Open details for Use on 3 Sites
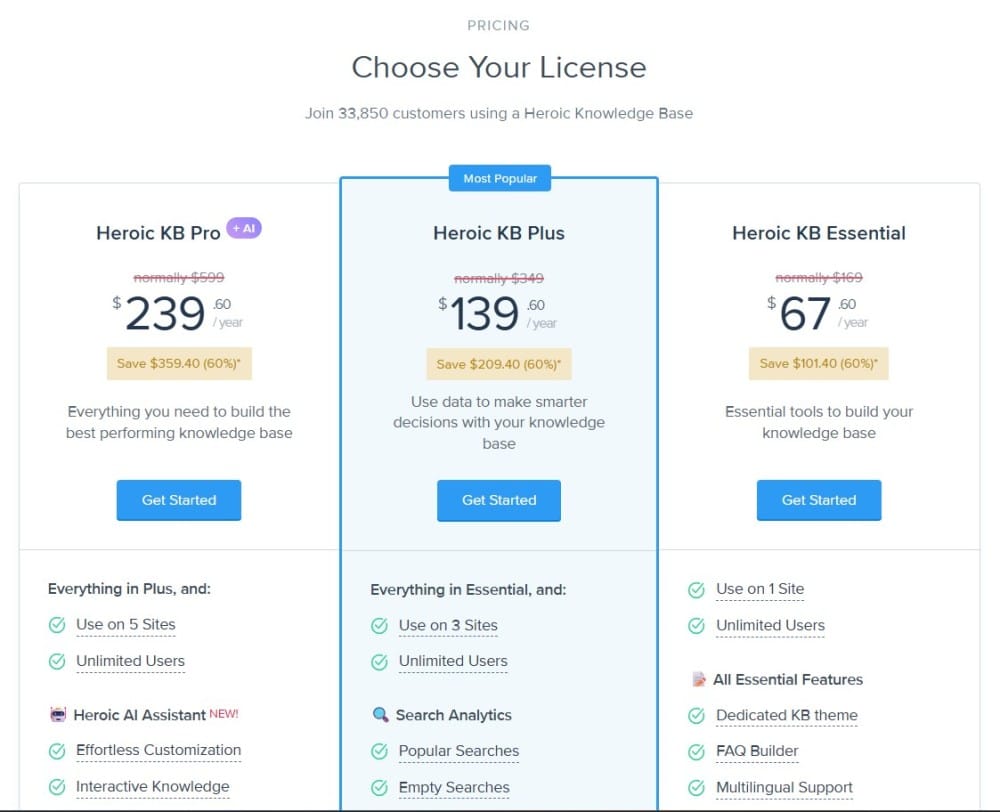 click(450, 625)
